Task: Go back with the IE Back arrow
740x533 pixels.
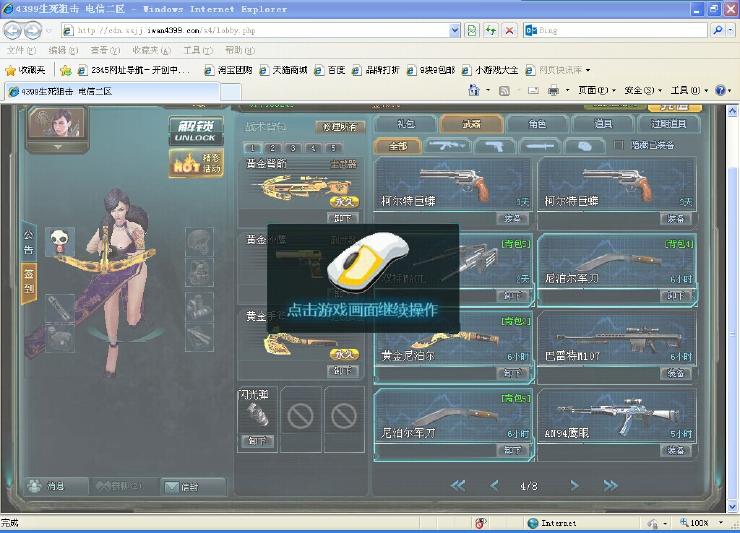Action: tap(12, 31)
